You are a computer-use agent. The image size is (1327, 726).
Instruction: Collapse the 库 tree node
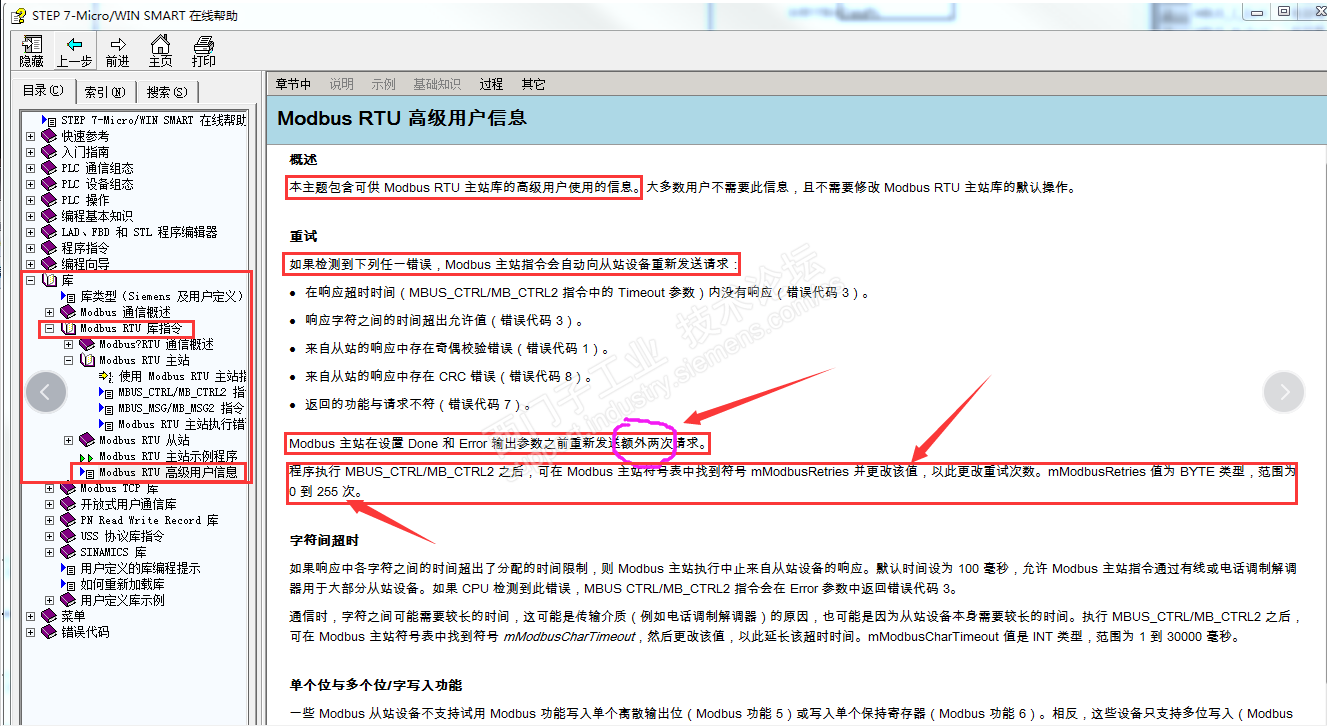(31, 280)
